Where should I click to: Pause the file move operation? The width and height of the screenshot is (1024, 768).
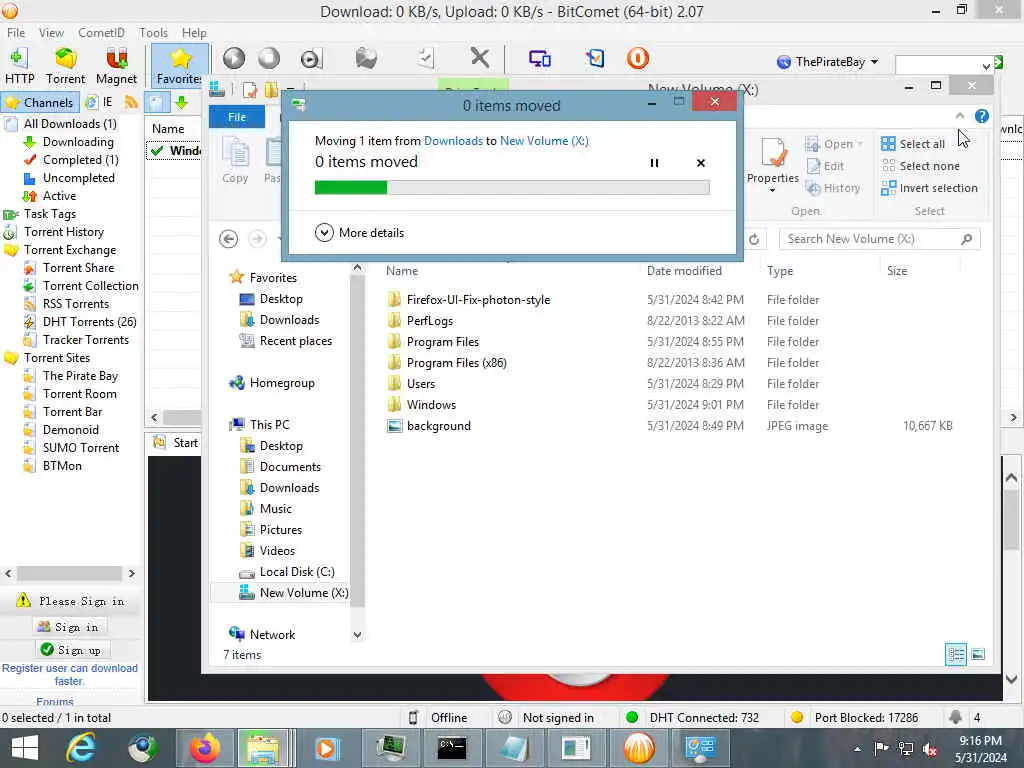click(654, 163)
